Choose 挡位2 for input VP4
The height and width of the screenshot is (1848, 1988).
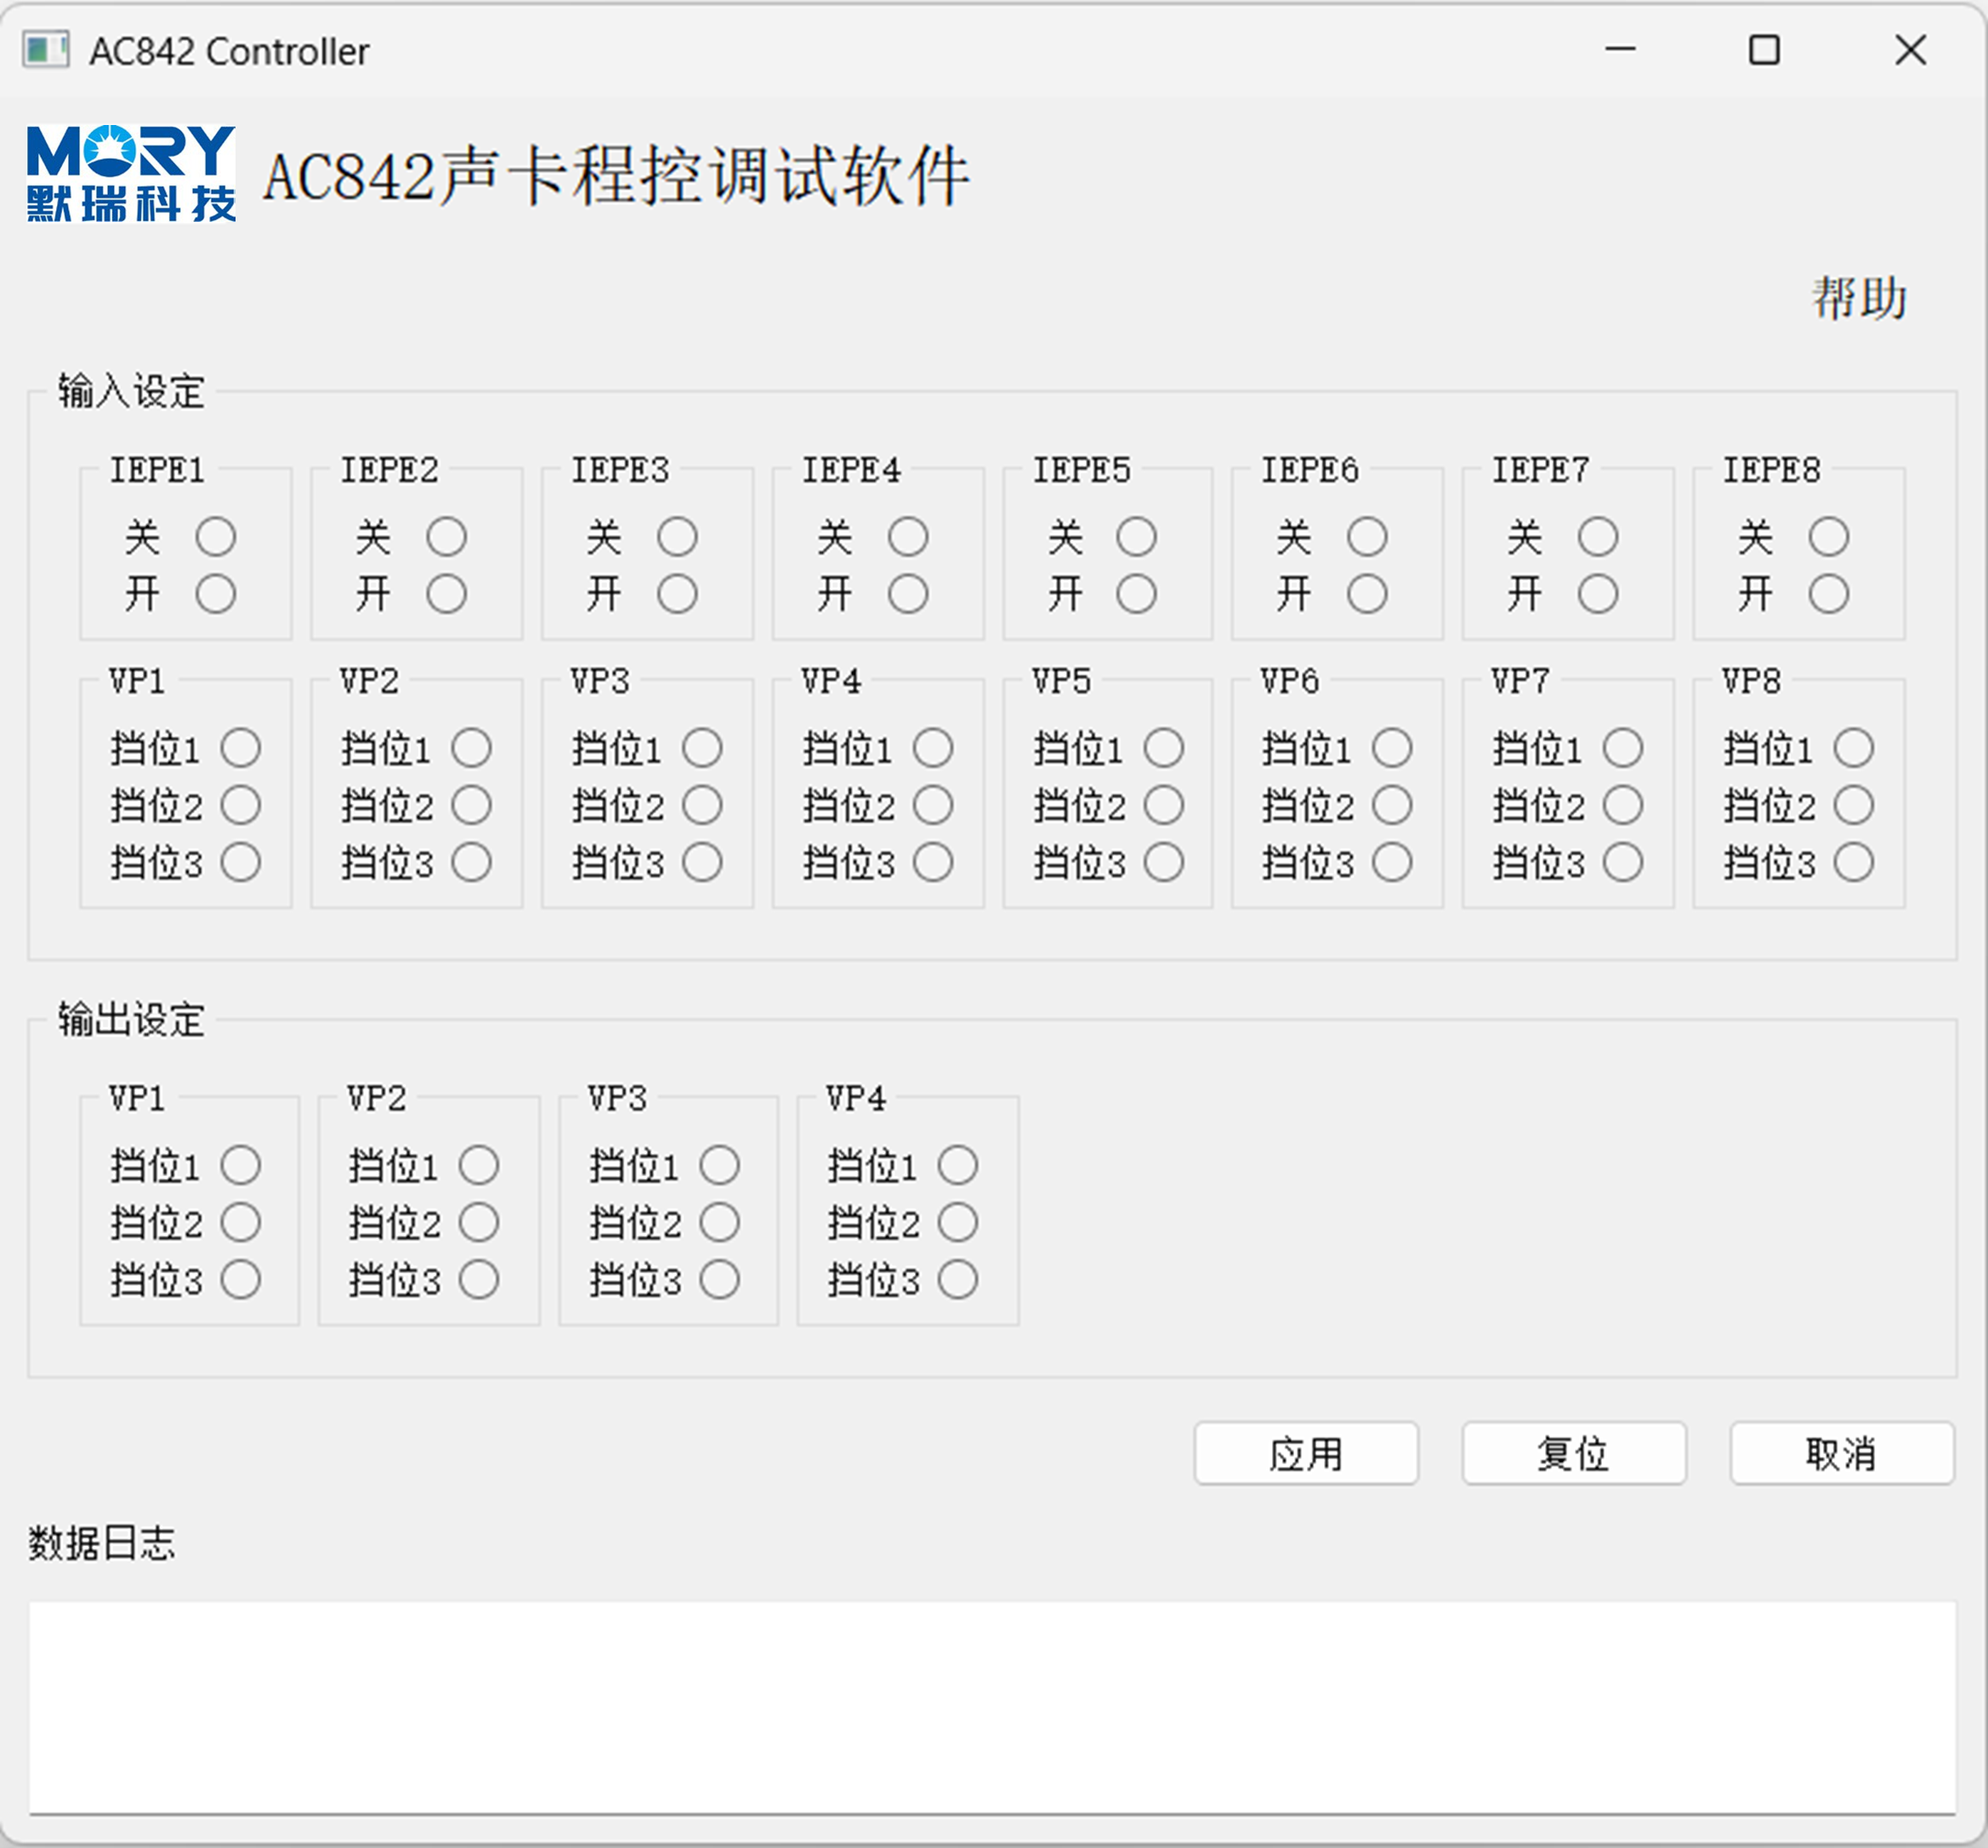[933, 805]
